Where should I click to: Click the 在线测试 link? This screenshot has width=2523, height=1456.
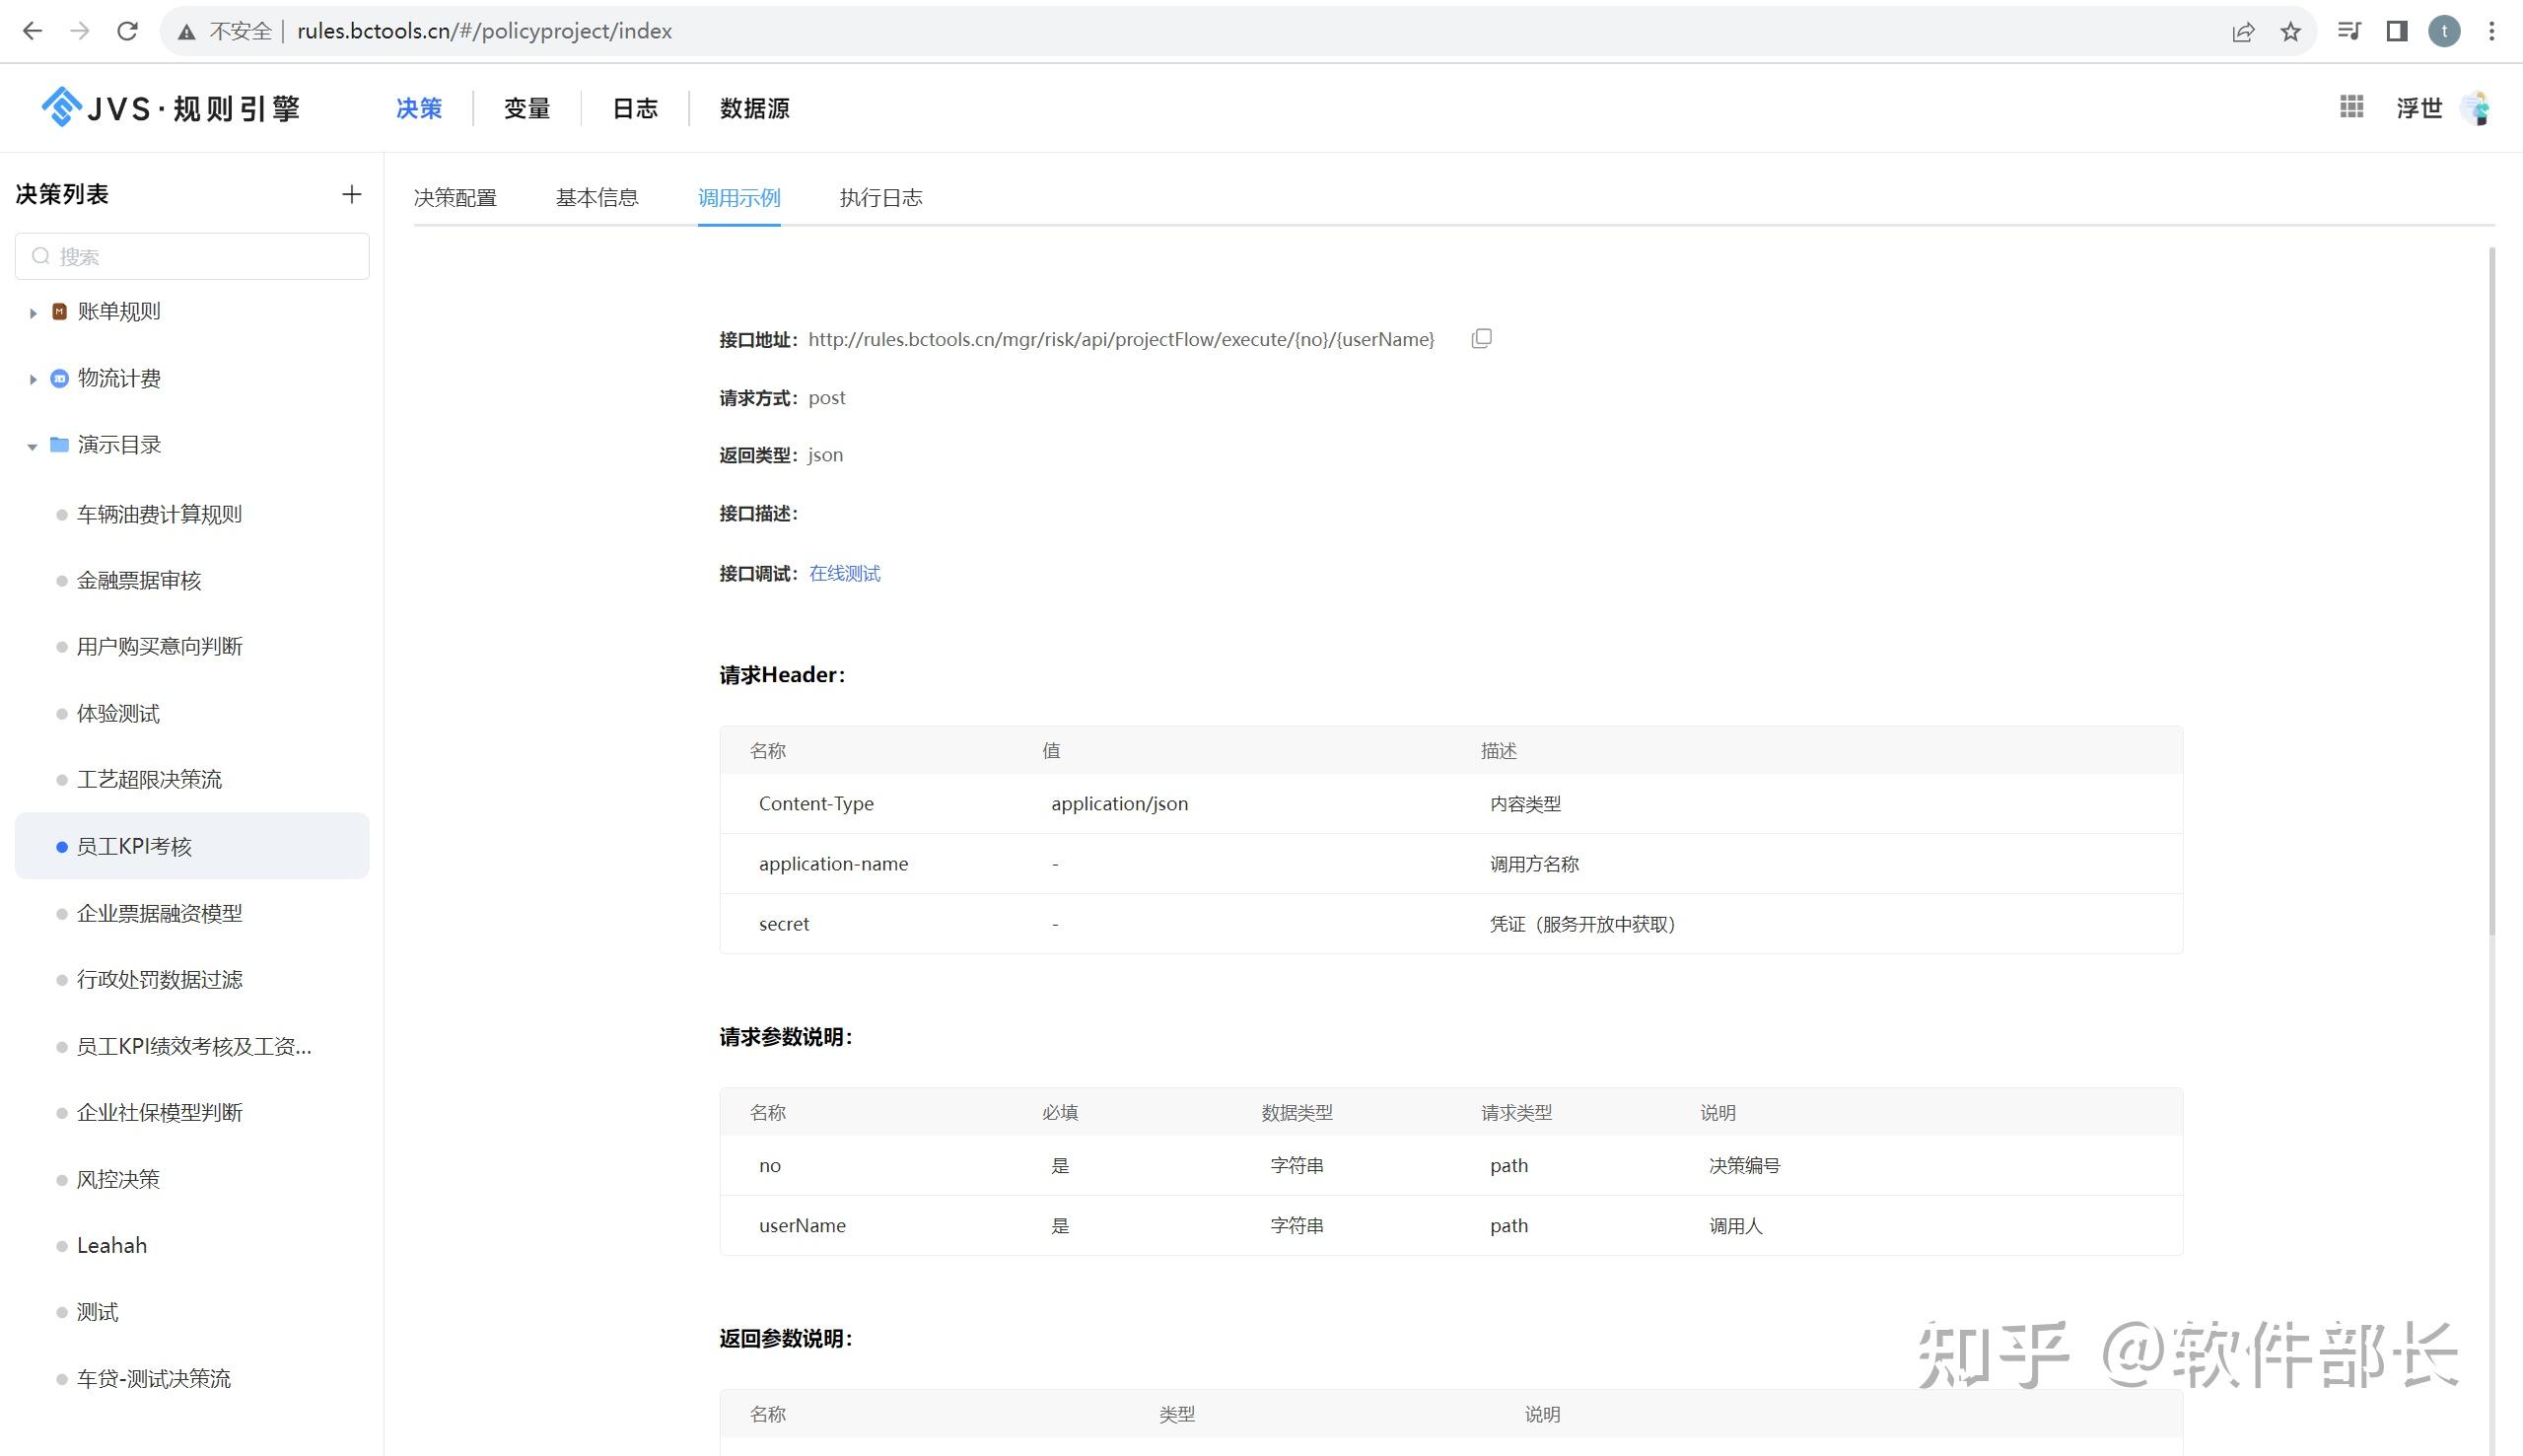point(844,572)
